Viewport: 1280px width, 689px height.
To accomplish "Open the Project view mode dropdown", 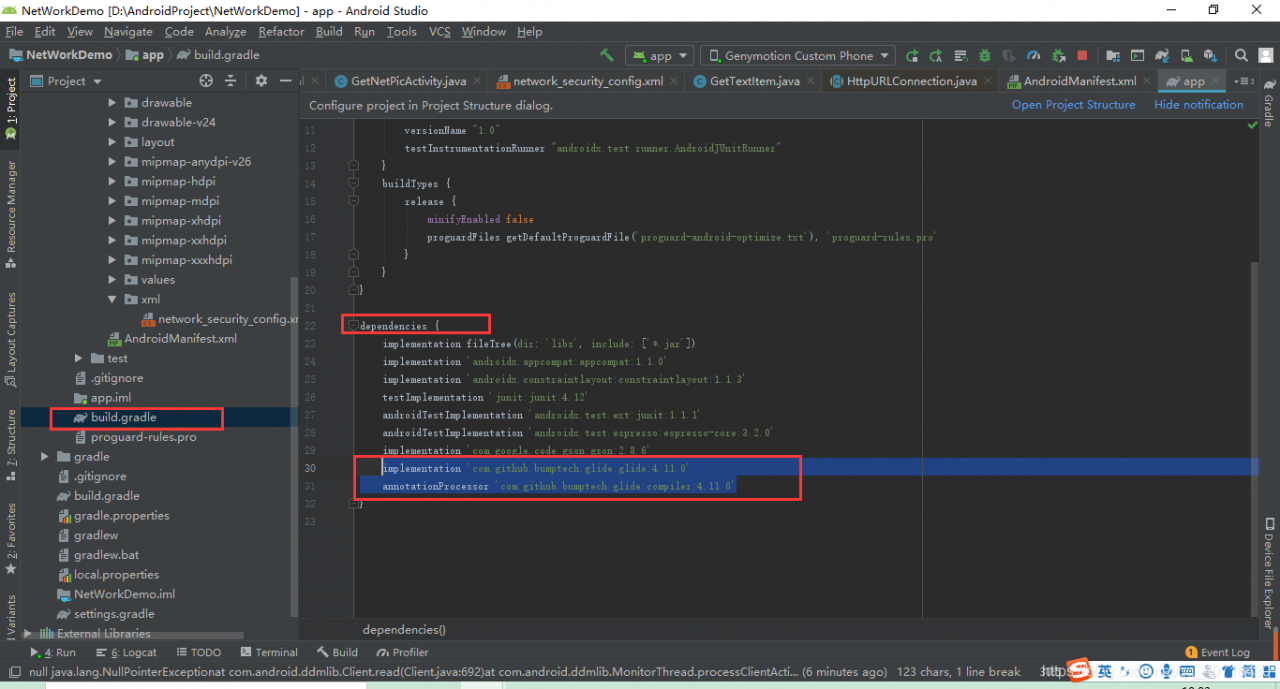I will coord(66,81).
